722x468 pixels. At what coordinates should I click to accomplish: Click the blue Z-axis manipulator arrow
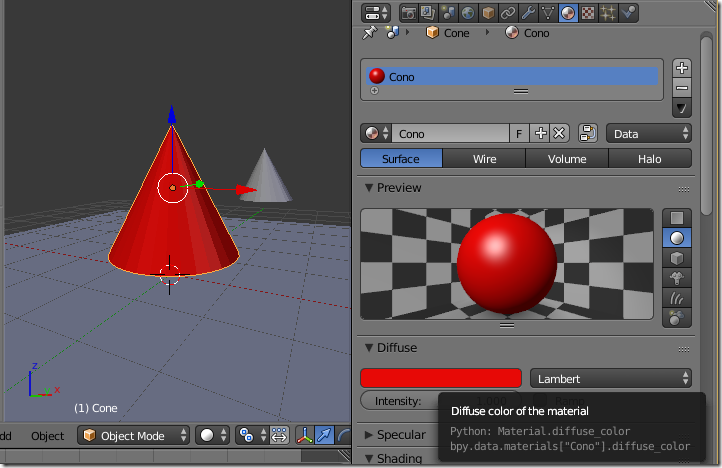[172, 114]
